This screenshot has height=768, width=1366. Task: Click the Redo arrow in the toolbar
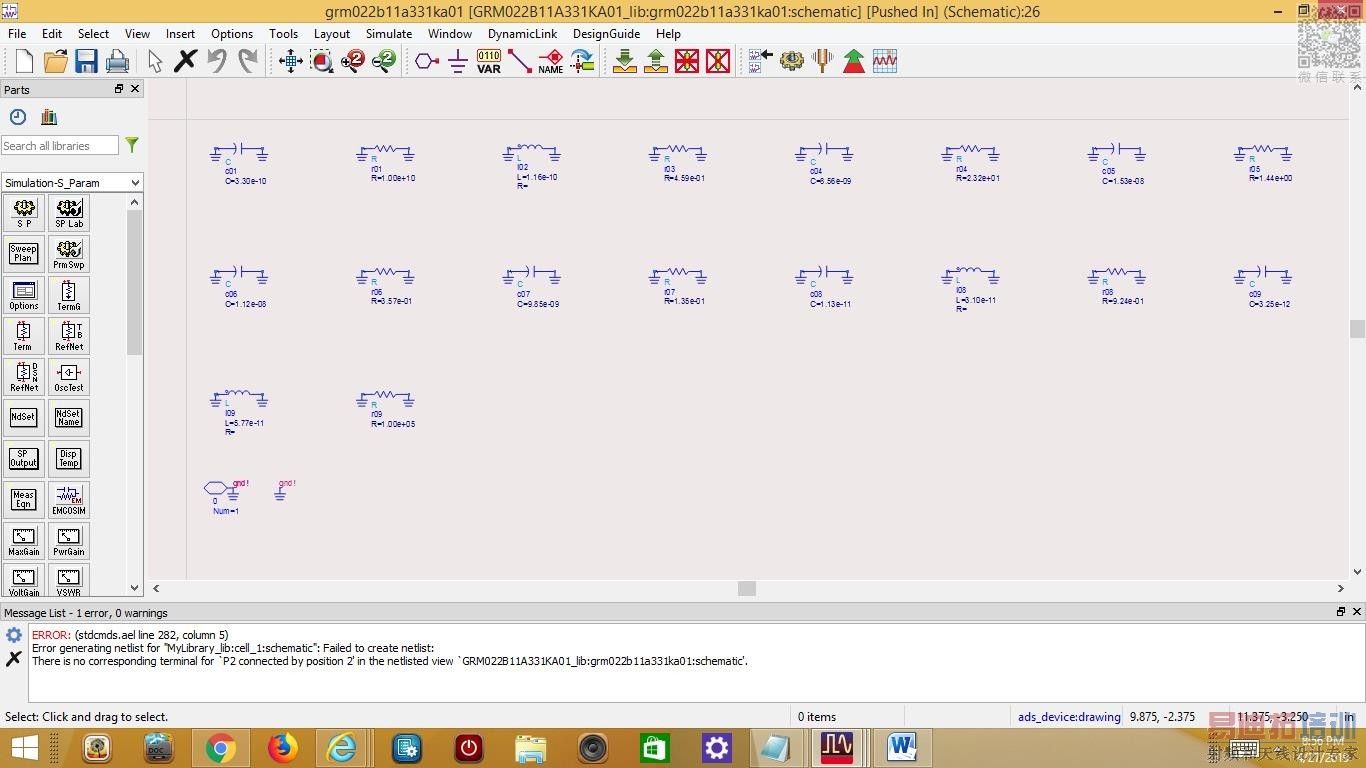(x=247, y=61)
